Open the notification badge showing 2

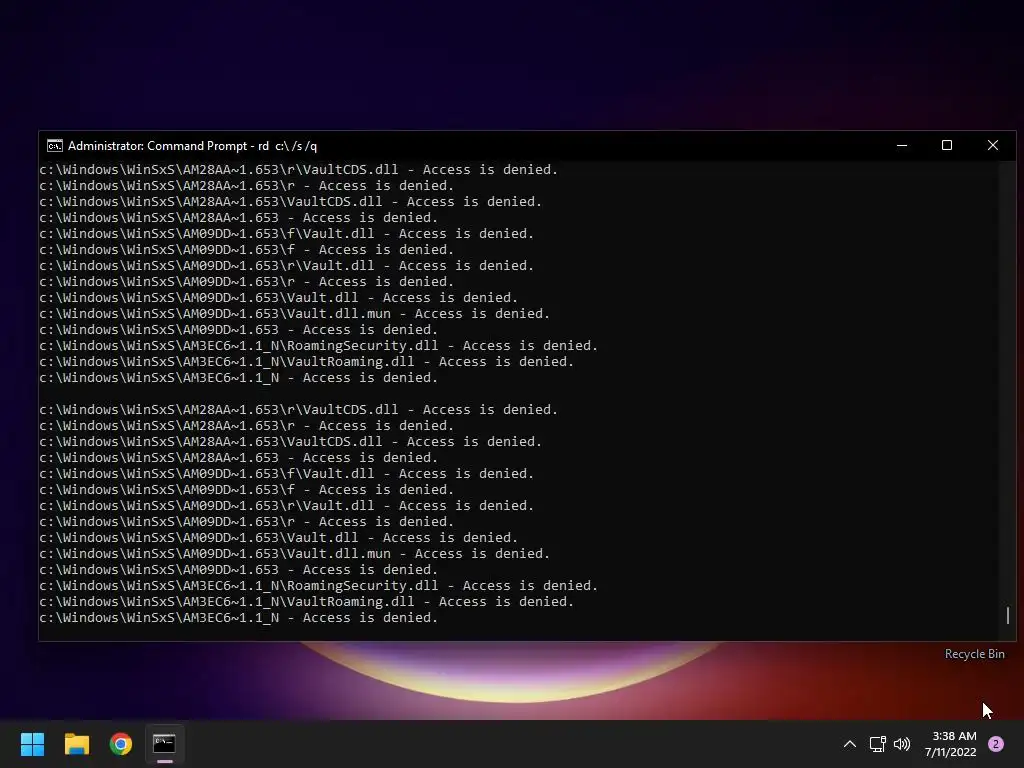996,744
